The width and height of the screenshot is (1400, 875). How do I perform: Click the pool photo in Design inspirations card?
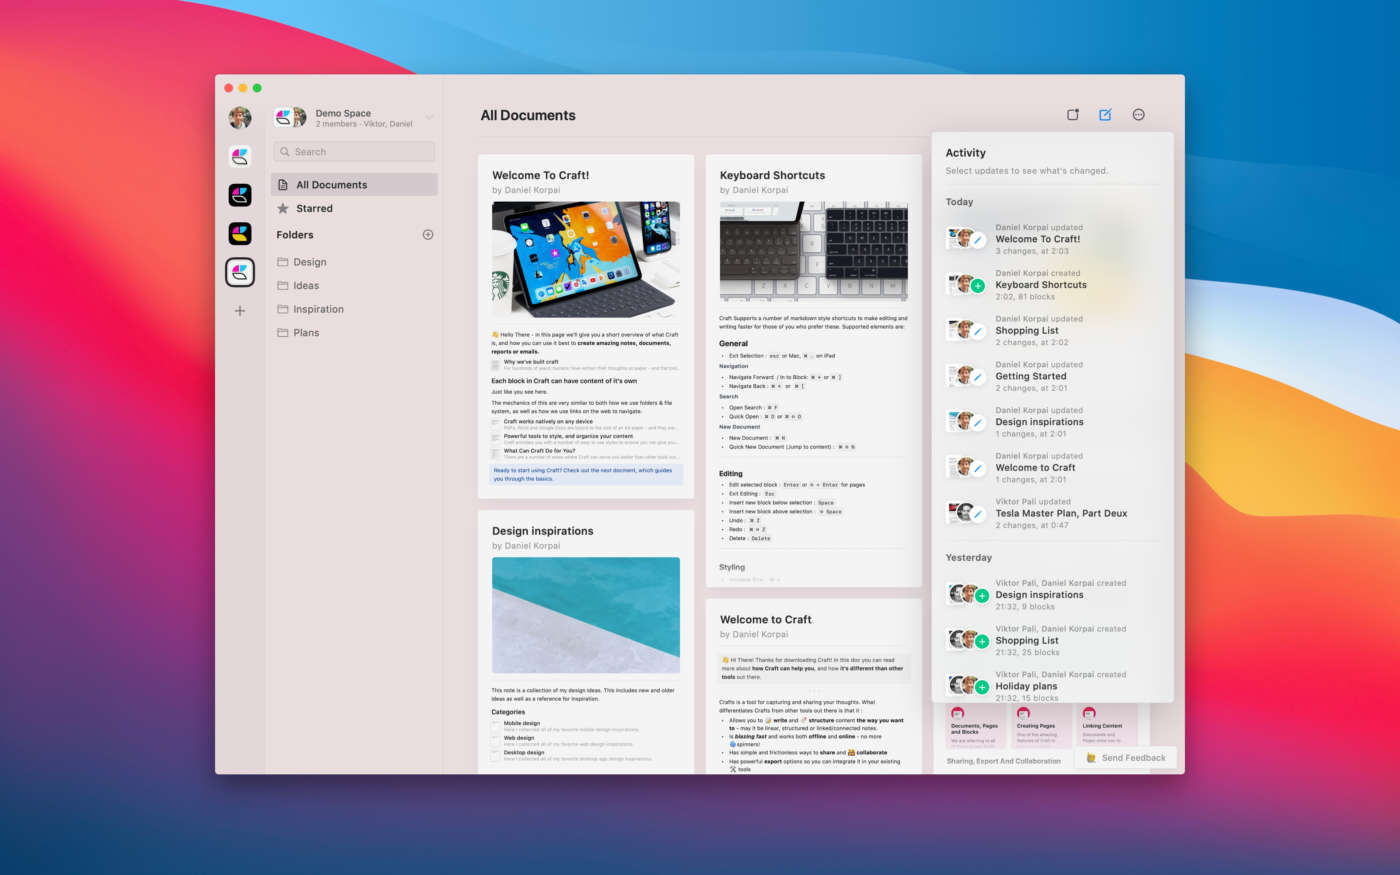click(x=586, y=615)
